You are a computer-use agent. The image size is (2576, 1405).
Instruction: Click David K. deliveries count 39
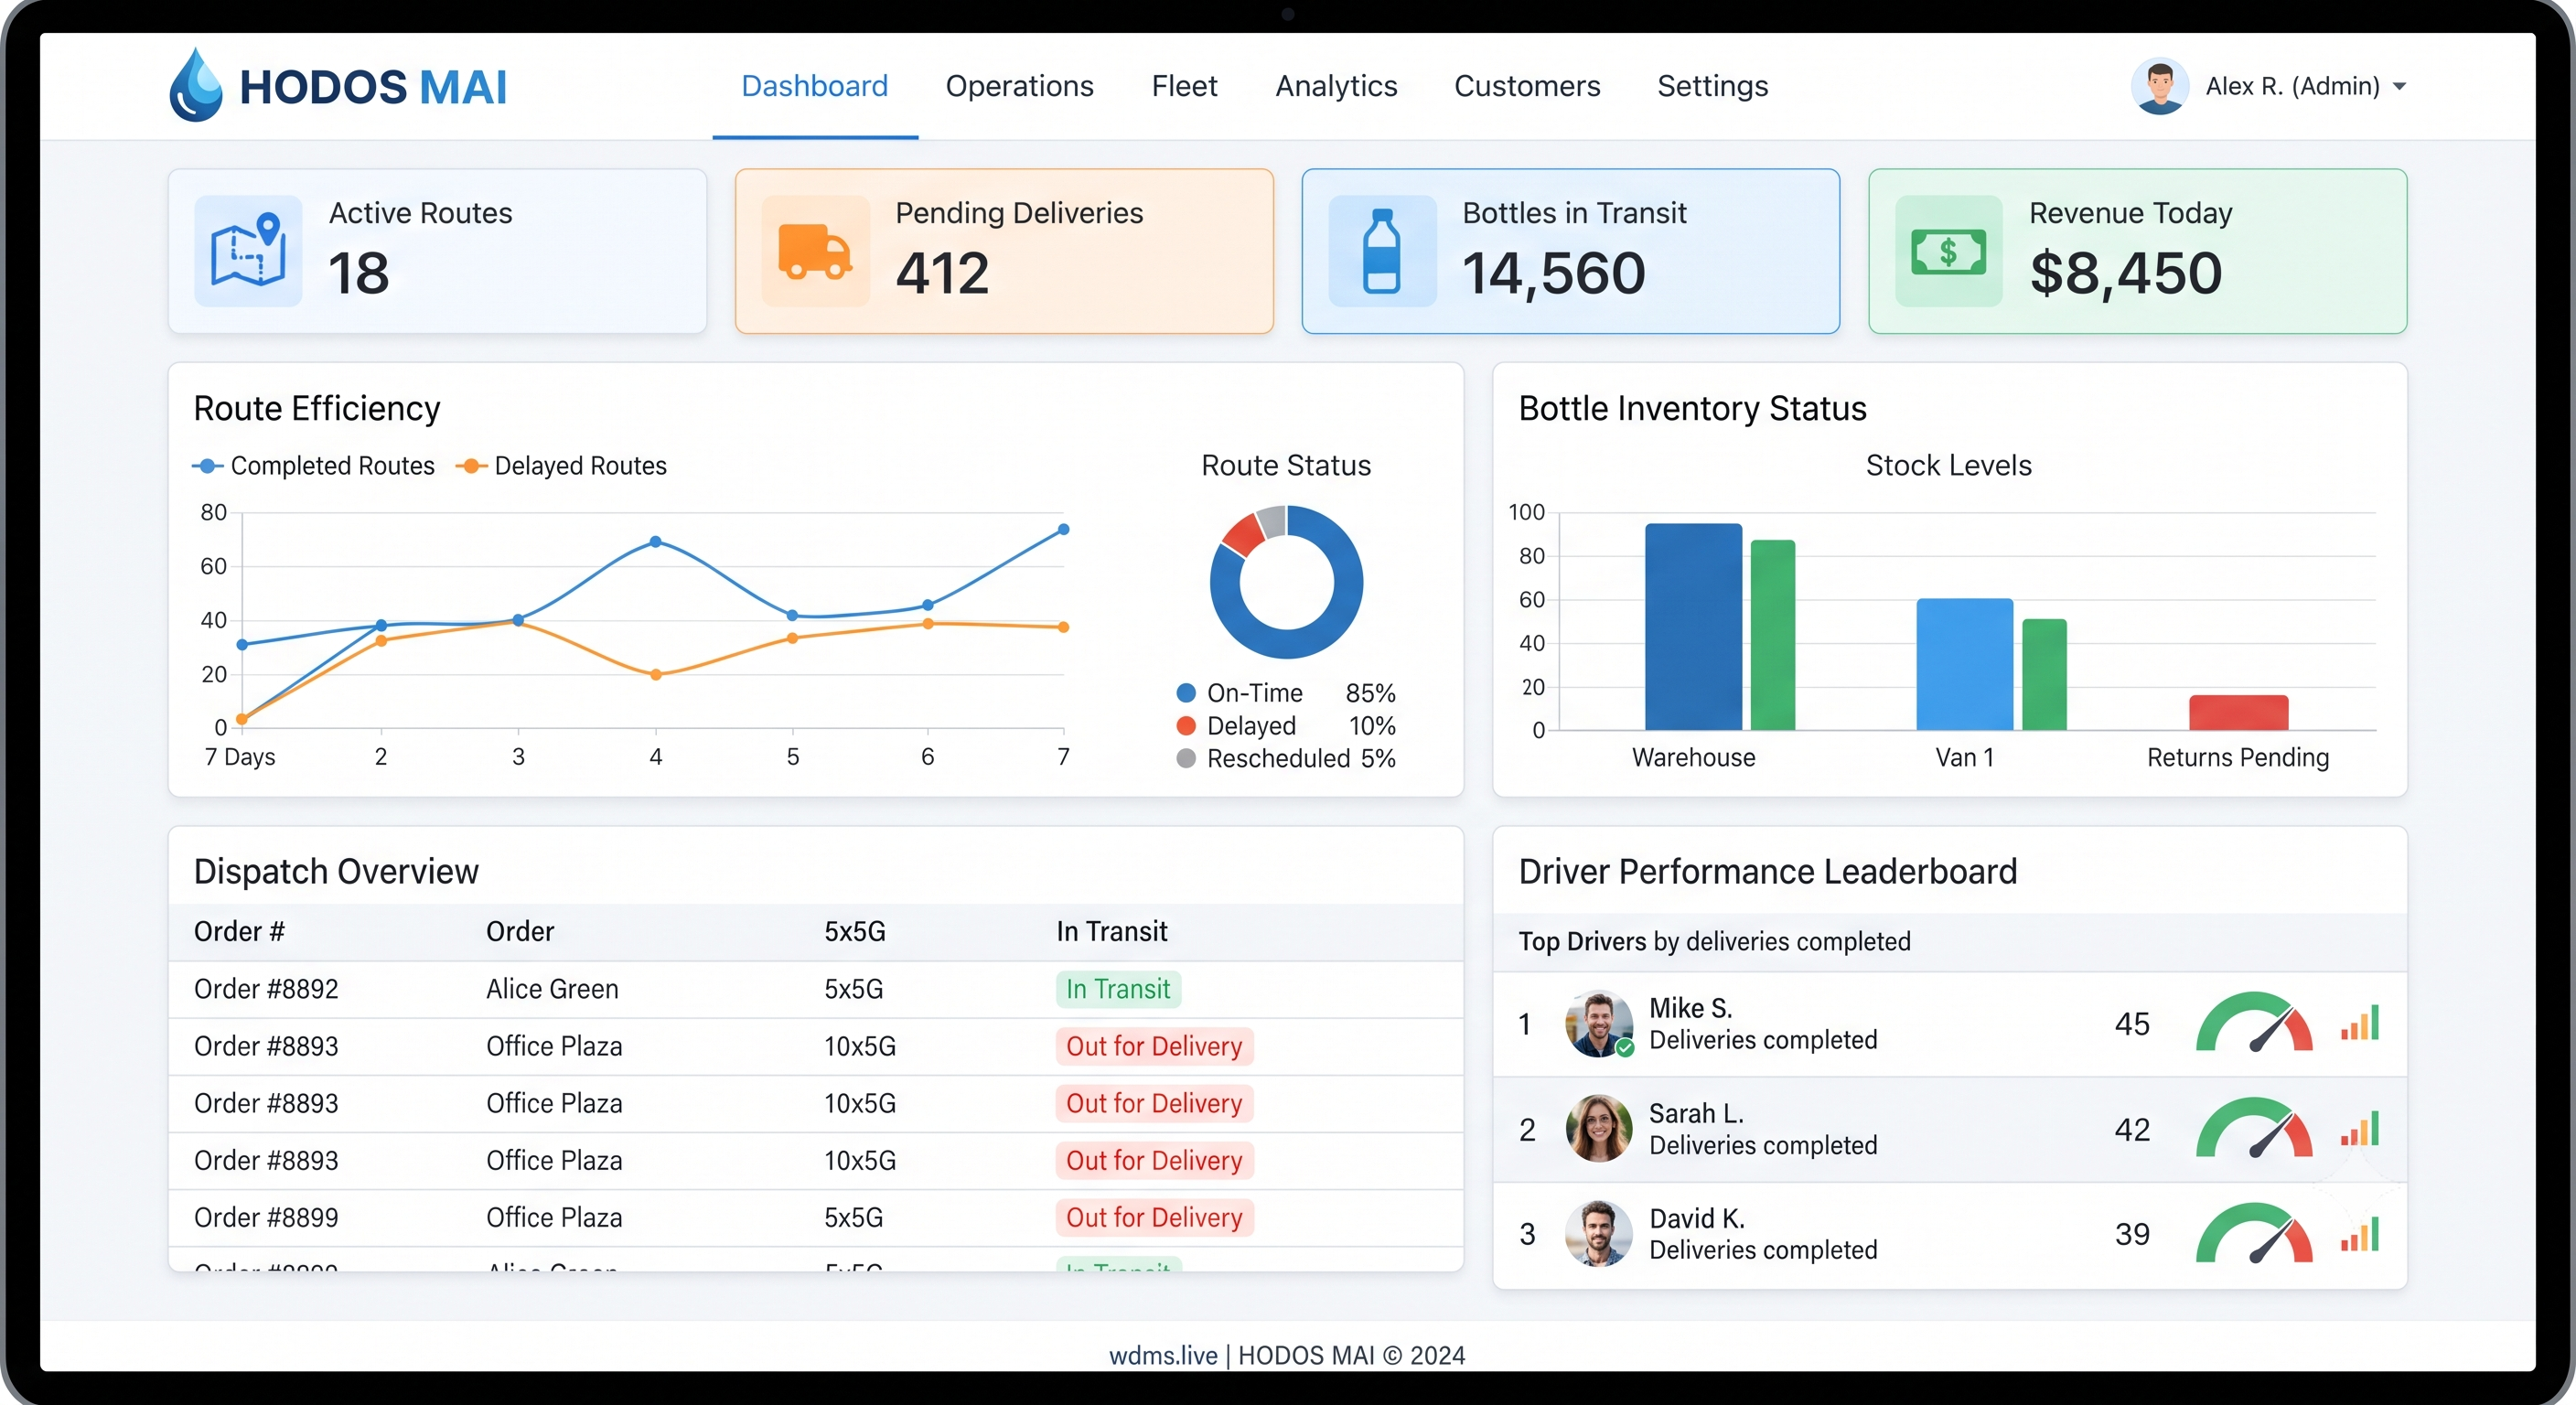pyautogui.click(x=2132, y=1234)
